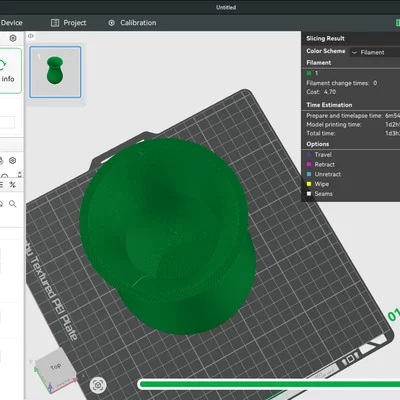Open the process settings gear icon
Image resolution: width=400 pixels, height=400 pixels.
(13, 161)
